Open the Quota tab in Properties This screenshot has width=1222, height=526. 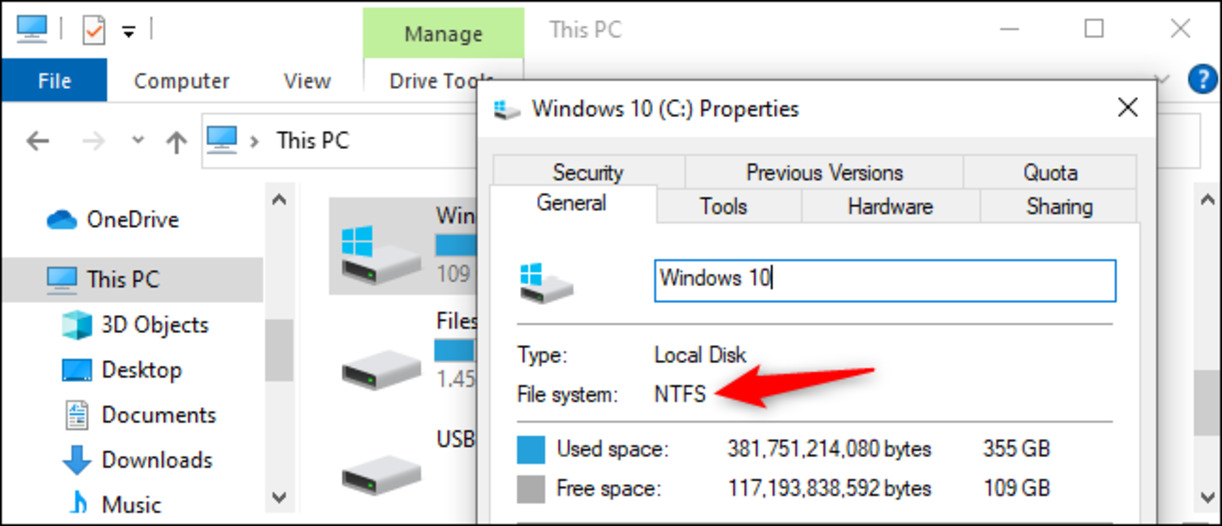(1050, 173)
